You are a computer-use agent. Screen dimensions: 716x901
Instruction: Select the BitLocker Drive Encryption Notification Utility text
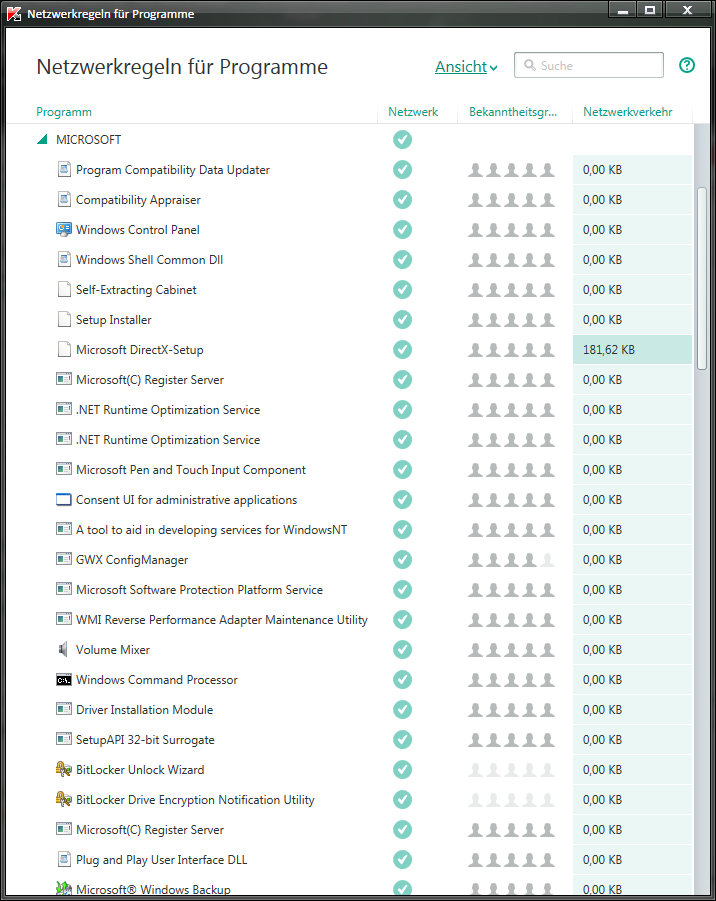tap(195, 800)
